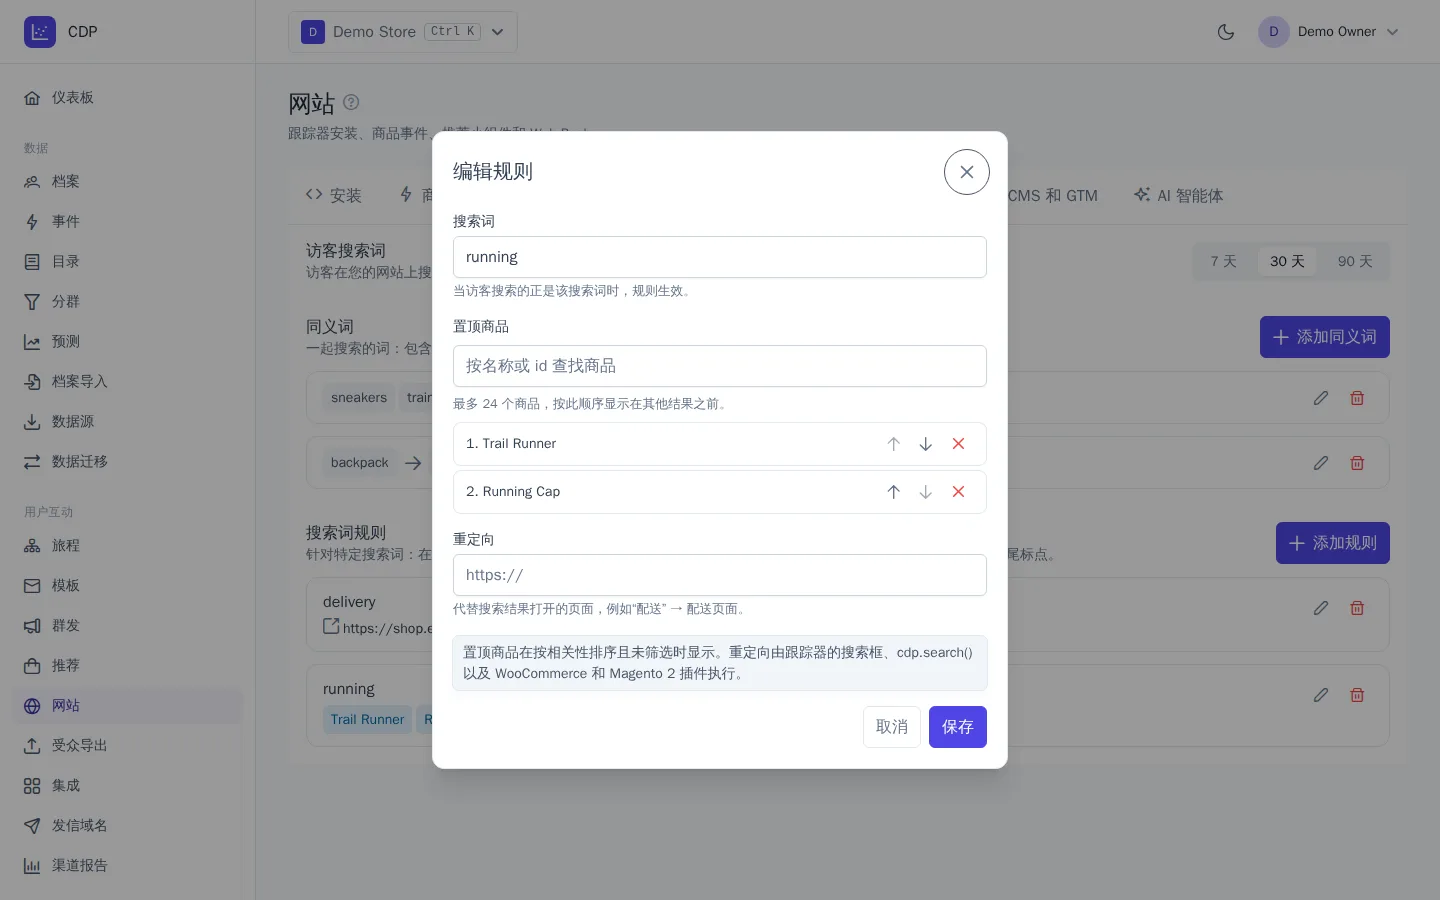Click 保存 to save the rule
Screen dimensions: 1440x900
pos(958,727)
